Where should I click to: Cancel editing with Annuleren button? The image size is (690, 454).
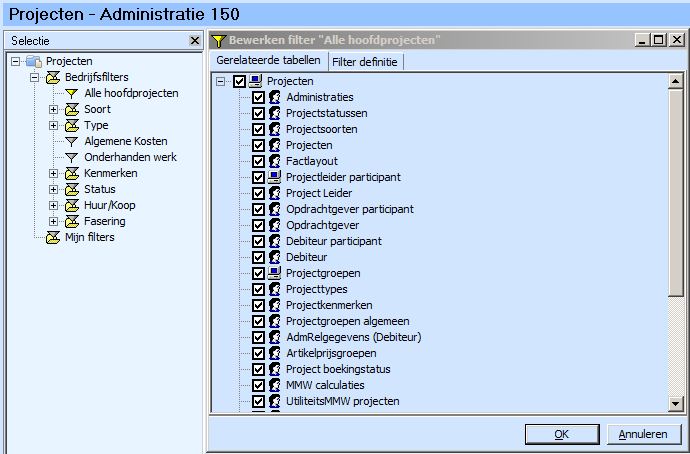click(643, 434)
